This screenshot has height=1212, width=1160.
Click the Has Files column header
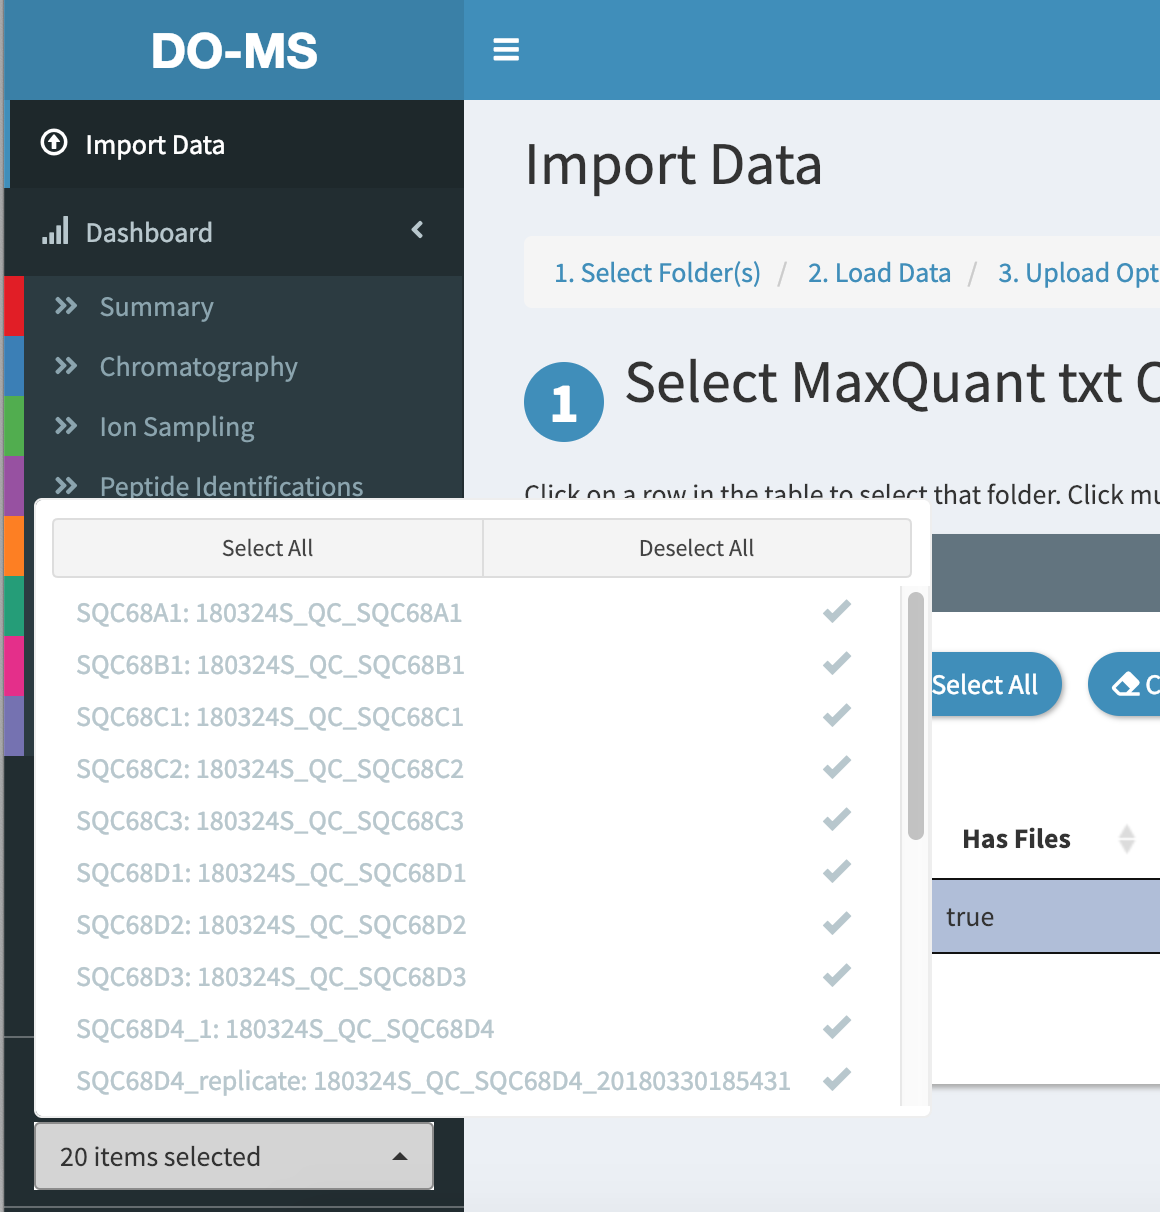tap(1016, 838)
